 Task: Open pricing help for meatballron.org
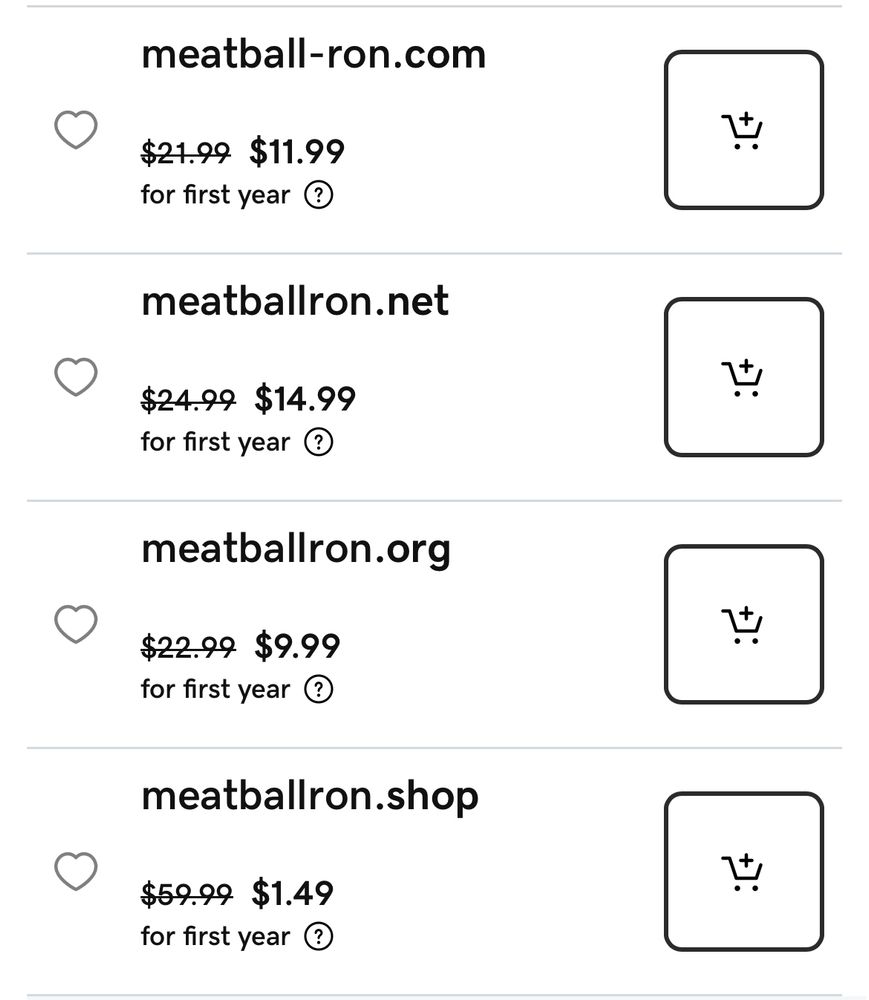point(319,689)
